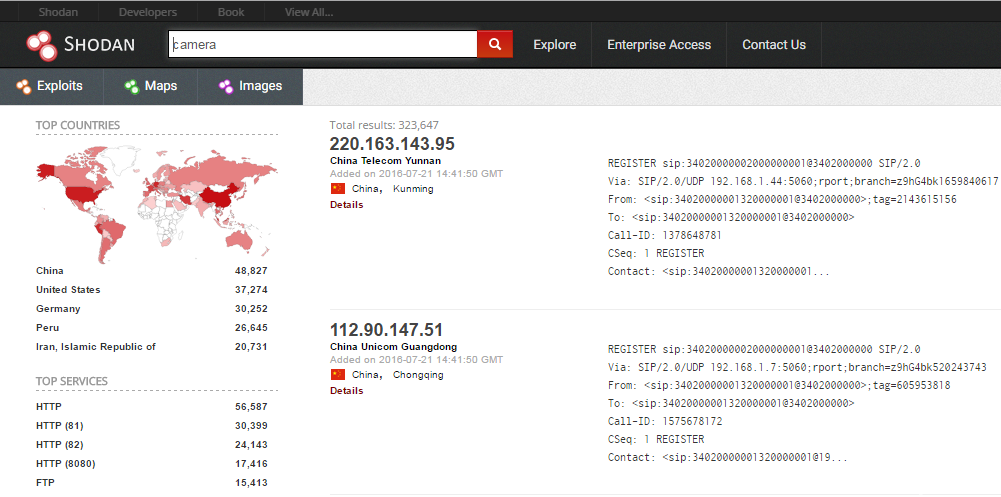Click the China Unicom Guangdong organization
Screen dimensions: 1001x497
[393, 347]
